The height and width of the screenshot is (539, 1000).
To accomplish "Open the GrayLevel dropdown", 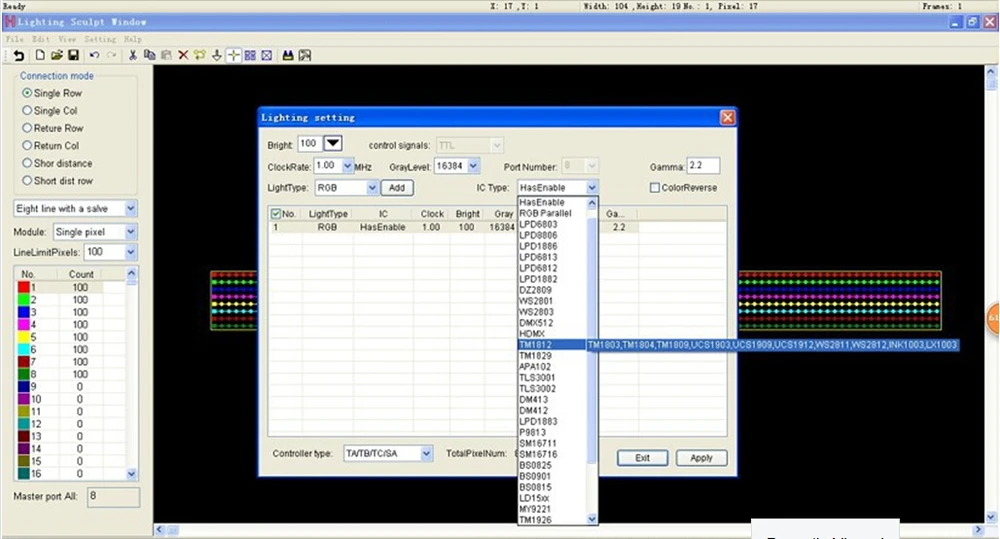I will (x=473, y=166).
